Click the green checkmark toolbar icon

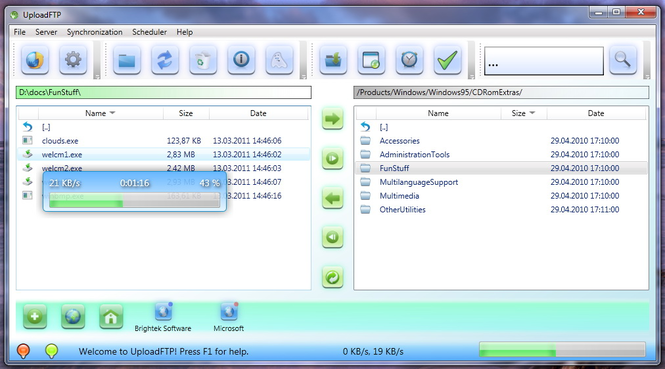tap(447, 60)
